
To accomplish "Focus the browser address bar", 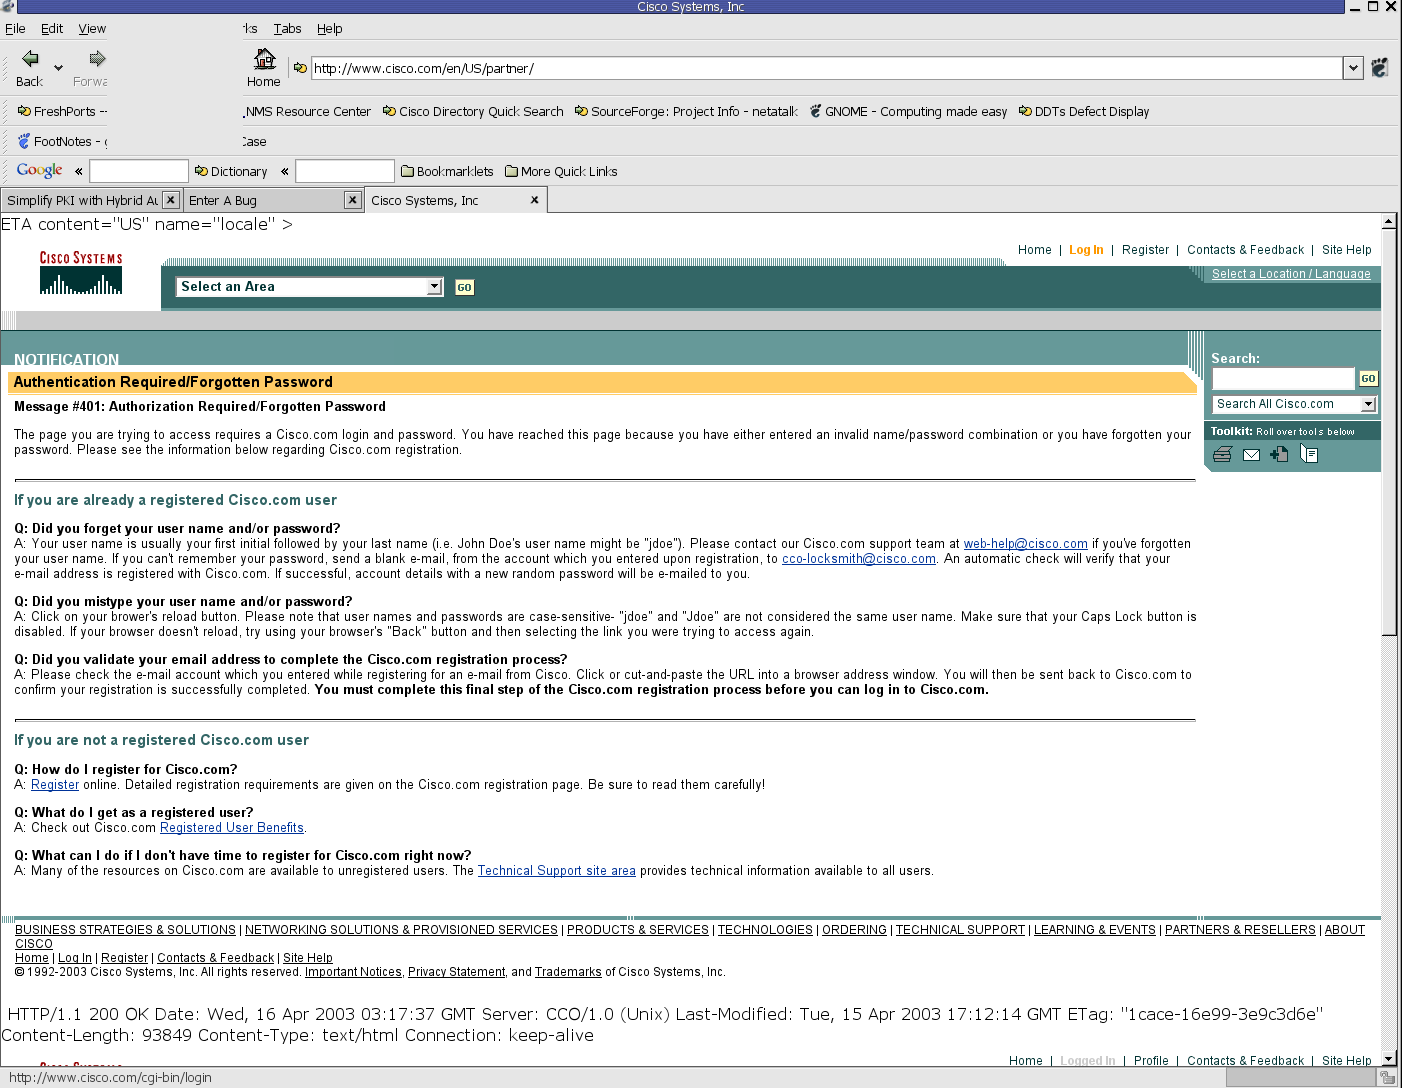I will click(x=827, y=68).
